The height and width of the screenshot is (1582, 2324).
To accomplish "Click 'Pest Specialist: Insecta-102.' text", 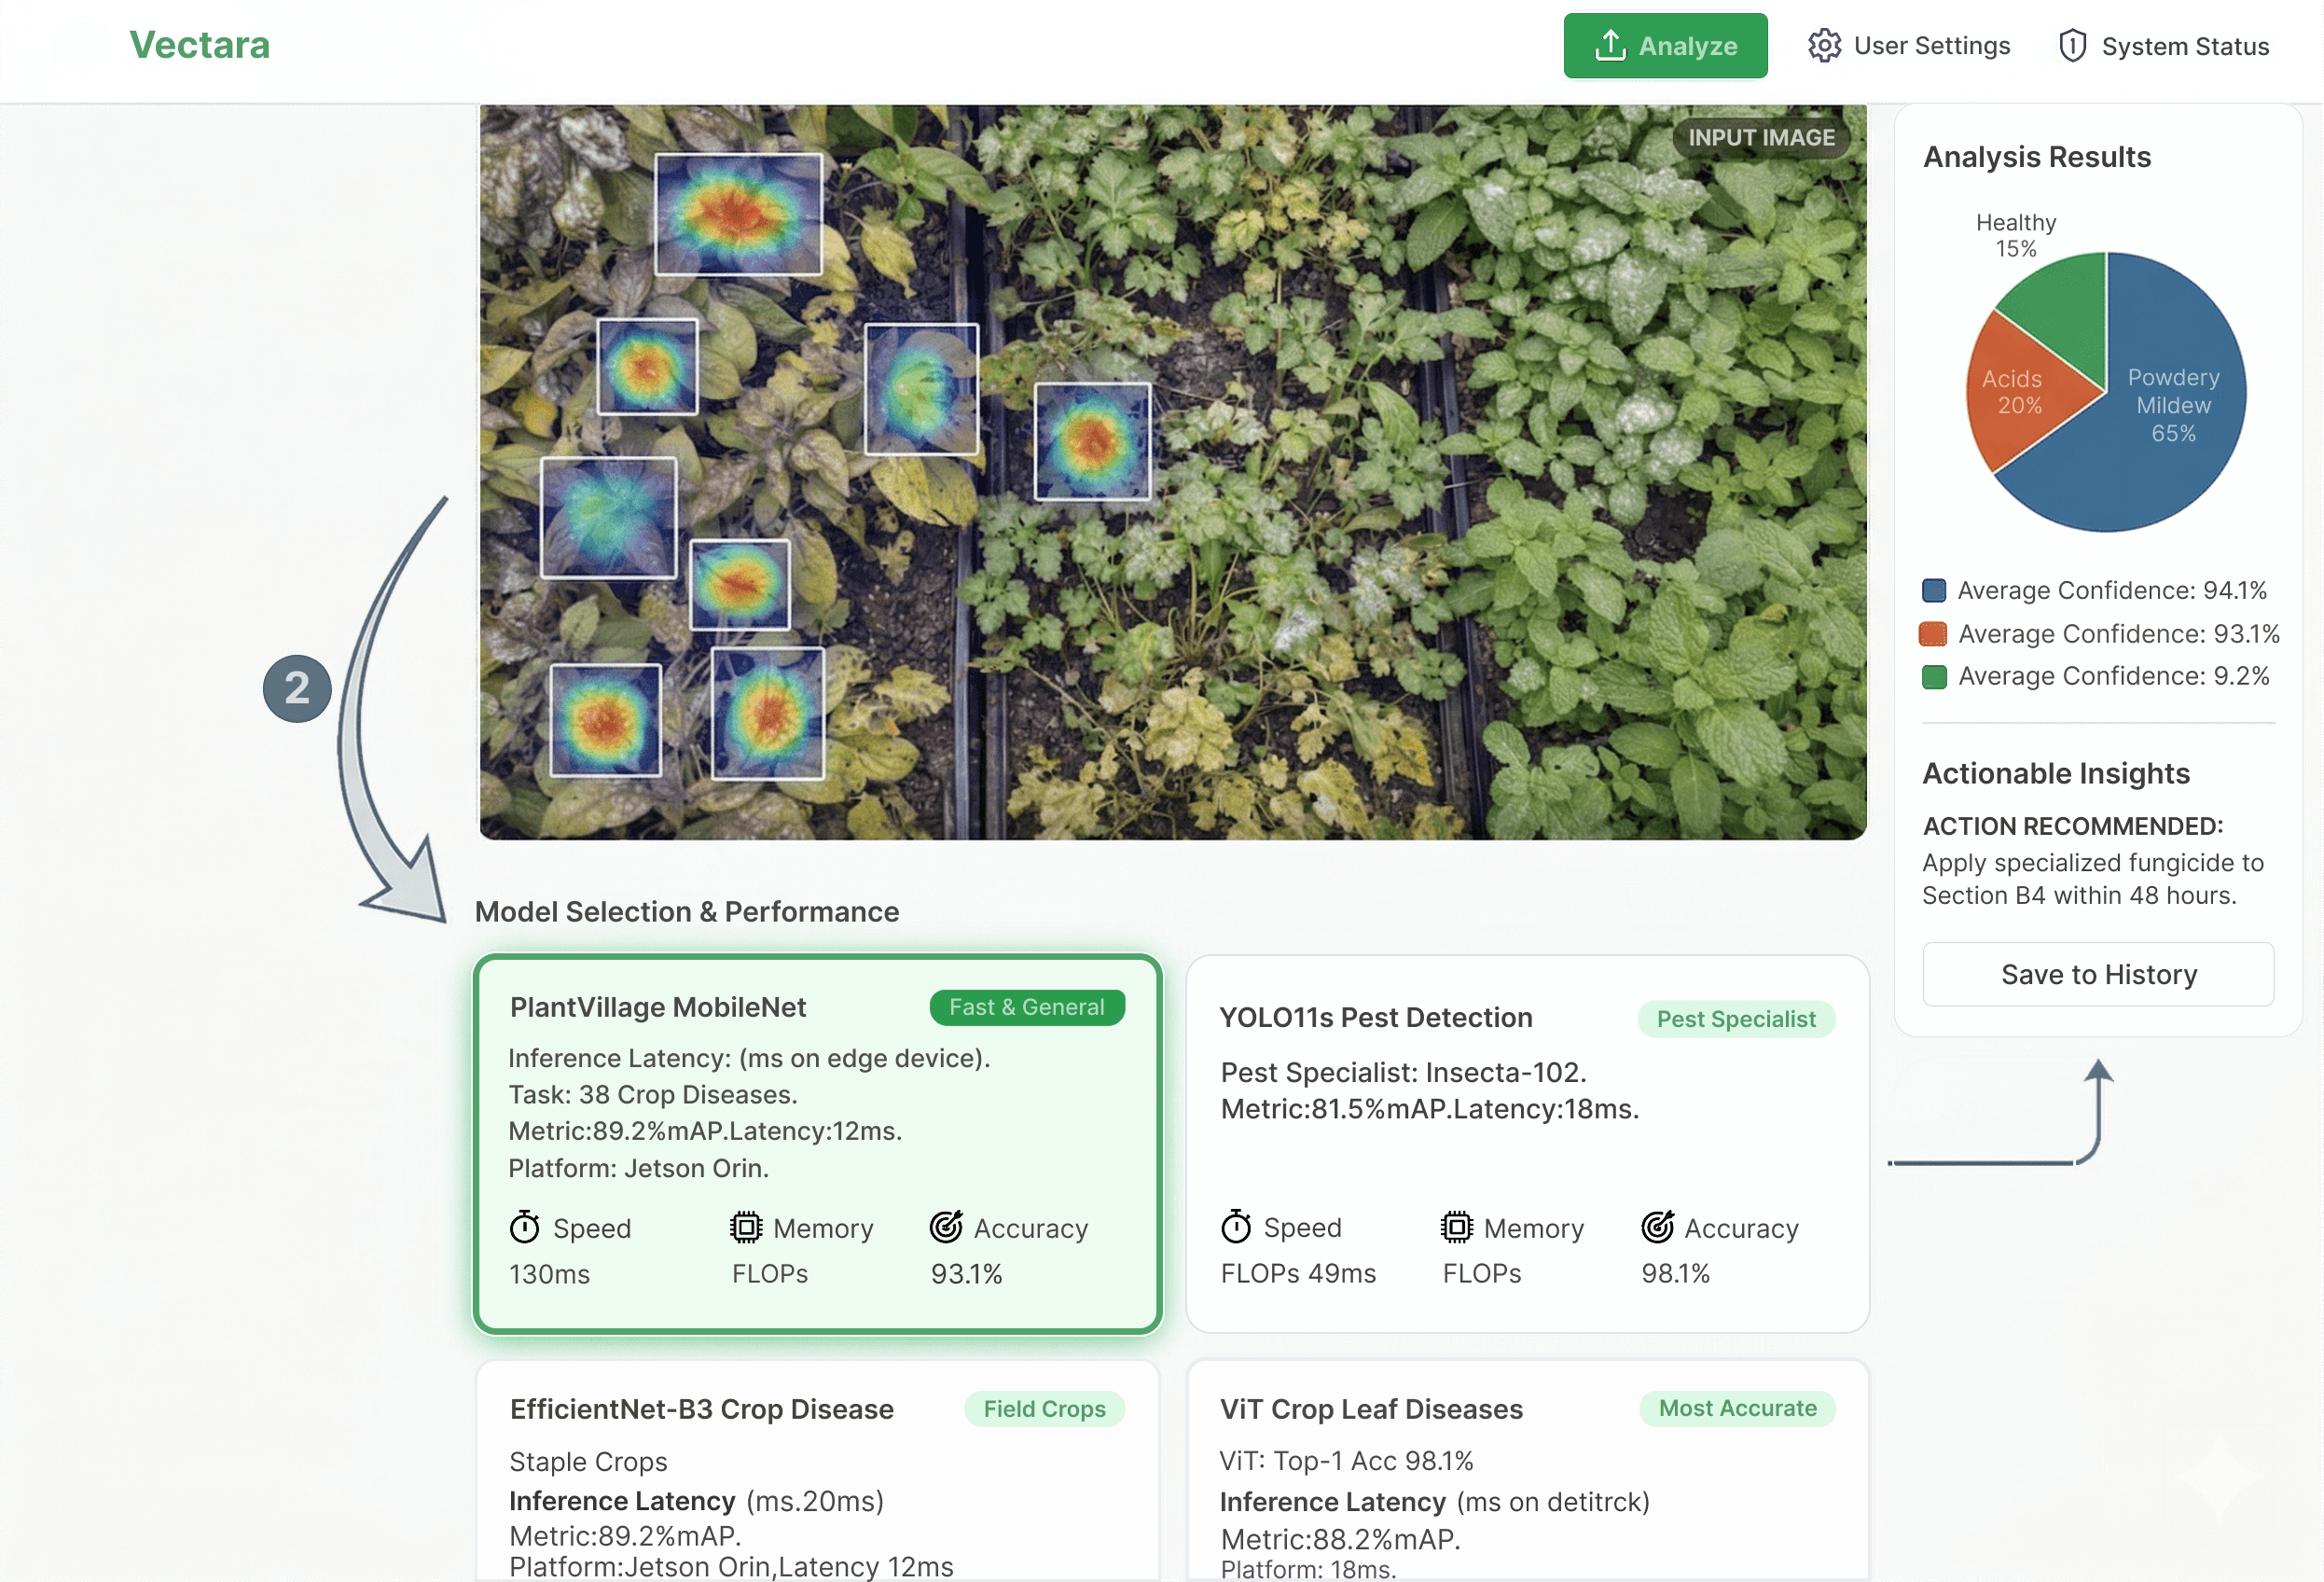I will tap(1403, 1072).
